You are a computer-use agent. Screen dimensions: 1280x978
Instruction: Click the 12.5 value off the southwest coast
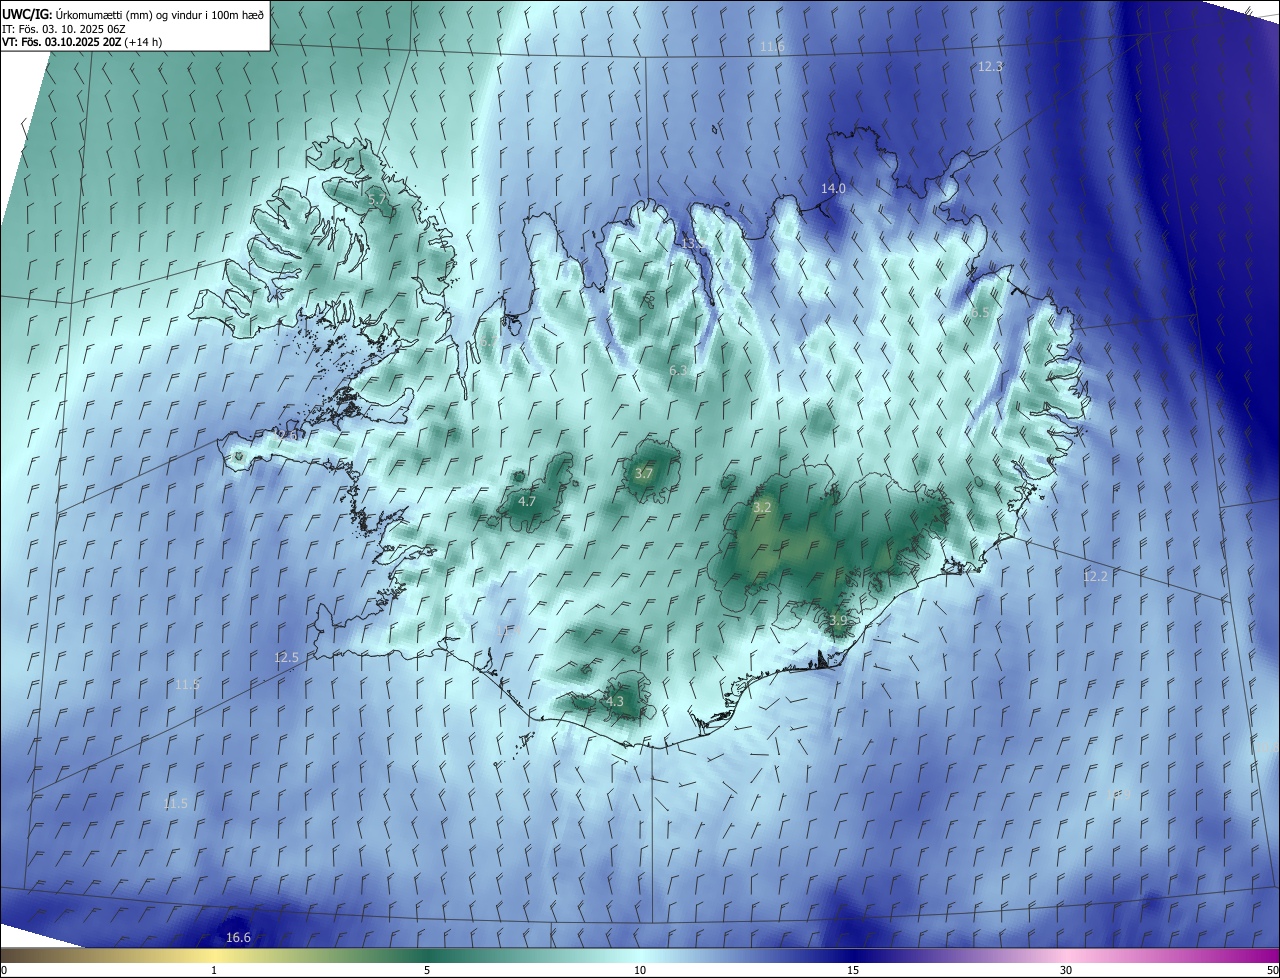tap(286, 657)
